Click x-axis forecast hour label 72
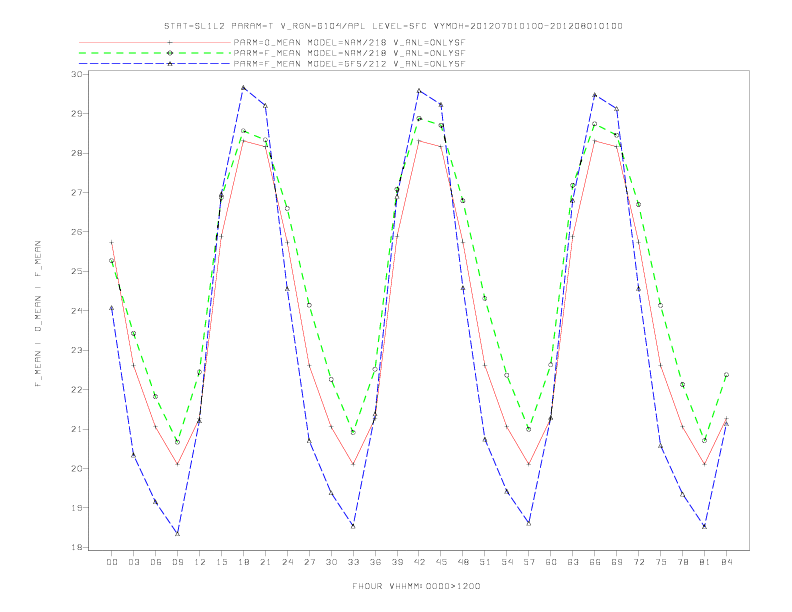The height and width of the screenshot is (612, 792). pyautogui.click(x=638, y=562)
